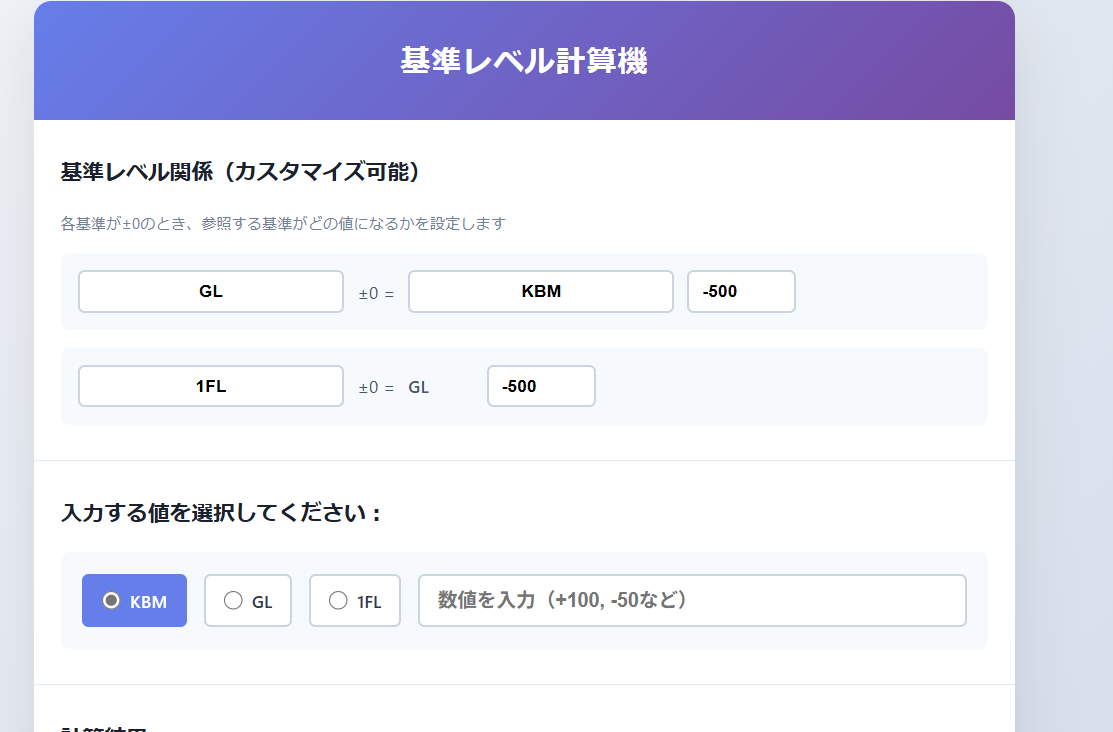
Task: Click the GL name field in first row
Action: pos(211,292)
